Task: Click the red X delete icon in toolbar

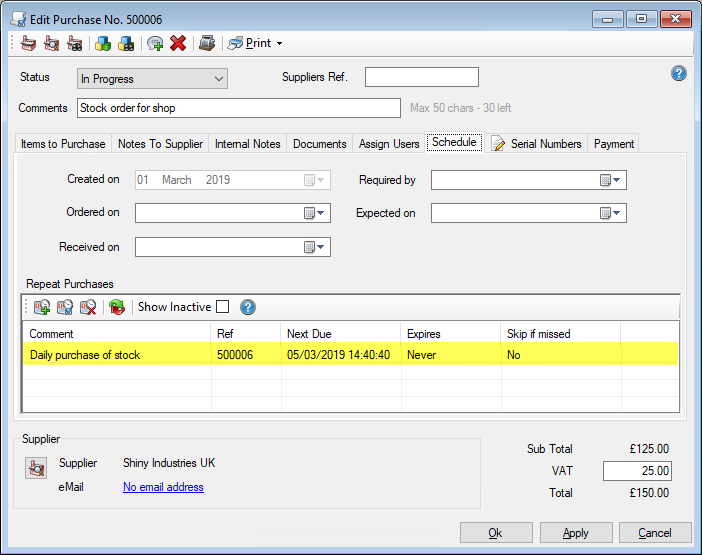Action: [x=178, y=43]
